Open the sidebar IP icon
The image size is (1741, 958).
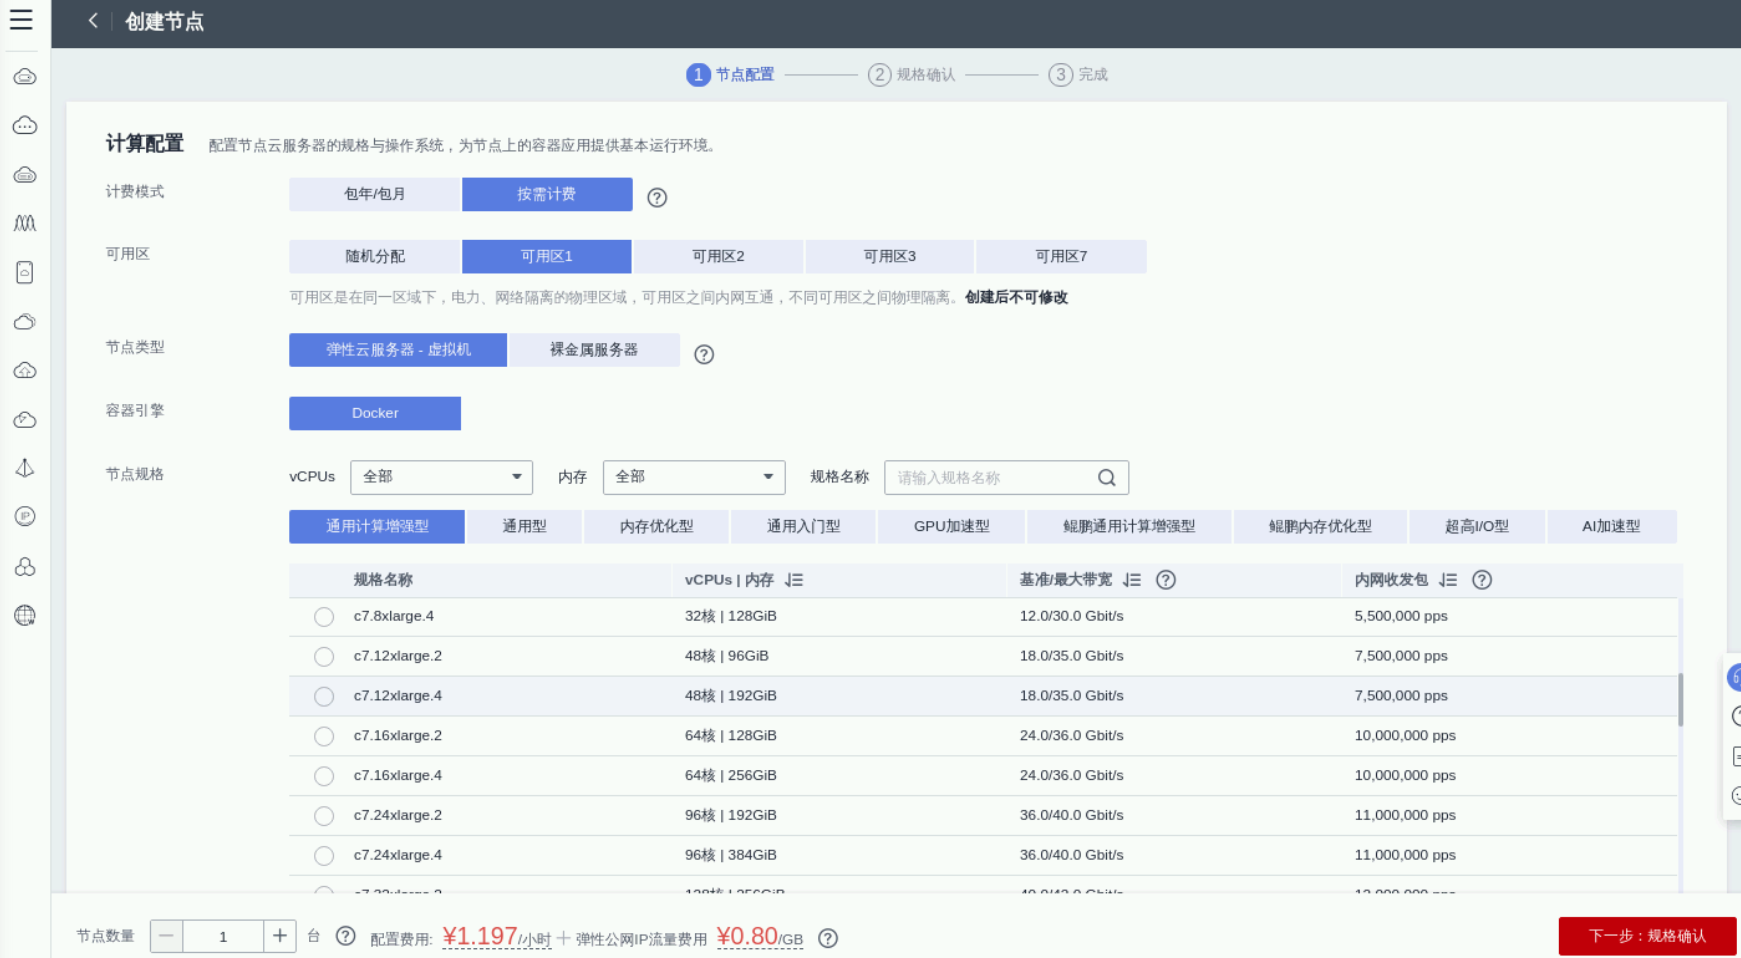click(25, 516)
